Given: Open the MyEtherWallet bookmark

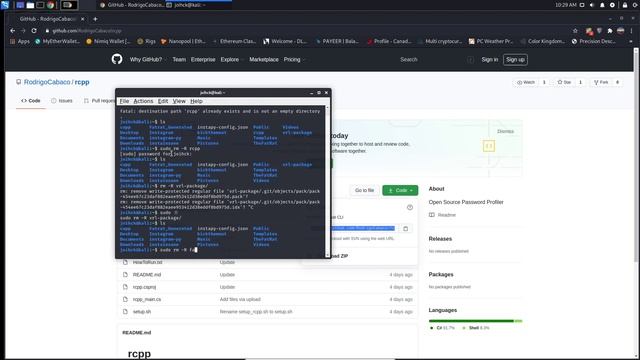Looking at the screenshot, I should 58,41.
